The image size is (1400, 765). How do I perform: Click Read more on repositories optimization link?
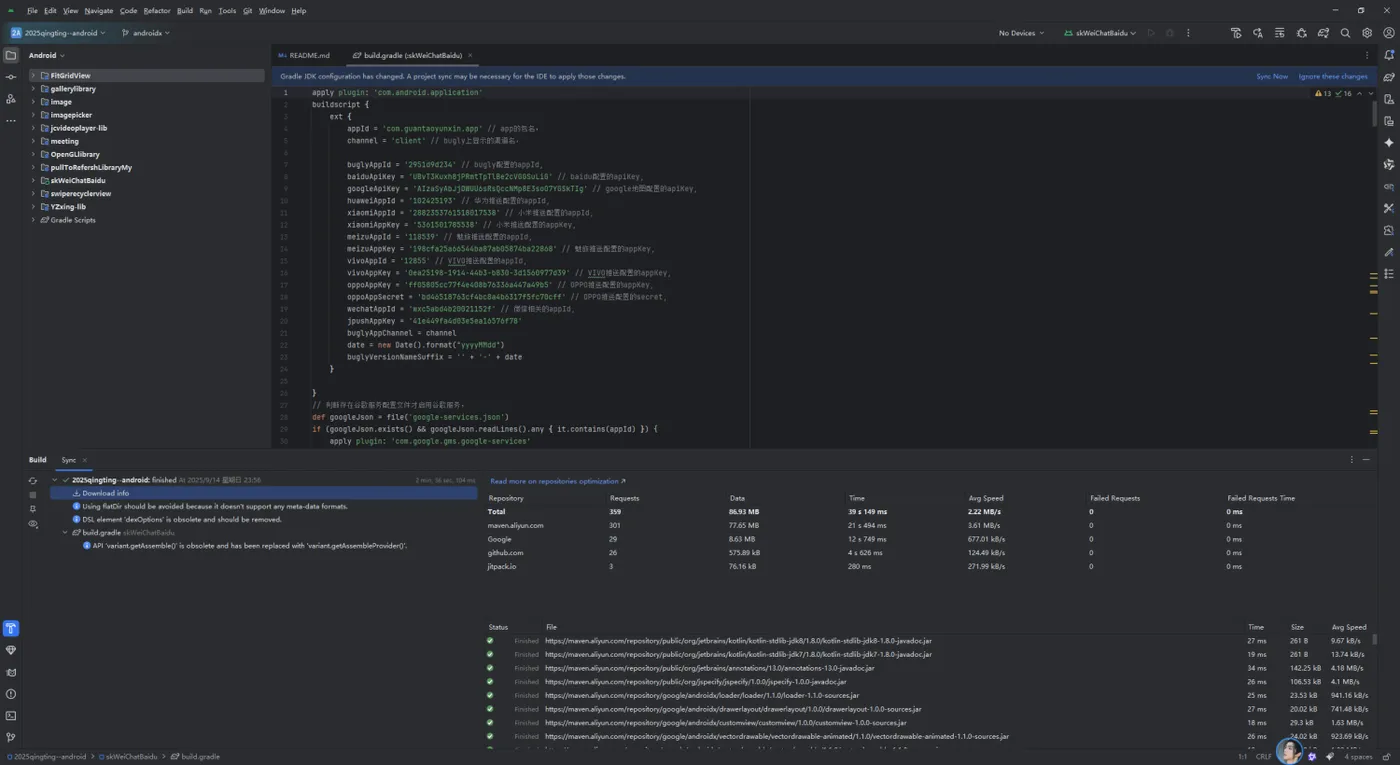click(x=558, y=481)
